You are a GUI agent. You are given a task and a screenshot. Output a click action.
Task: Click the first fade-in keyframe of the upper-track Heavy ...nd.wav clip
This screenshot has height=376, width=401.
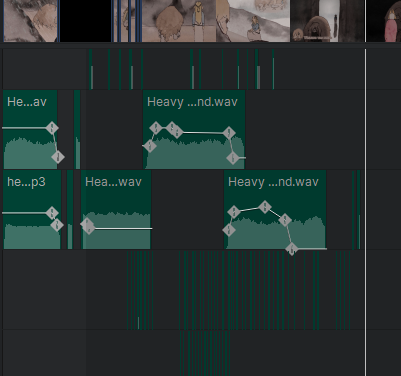pyautogui.click(x=150, y=146)
